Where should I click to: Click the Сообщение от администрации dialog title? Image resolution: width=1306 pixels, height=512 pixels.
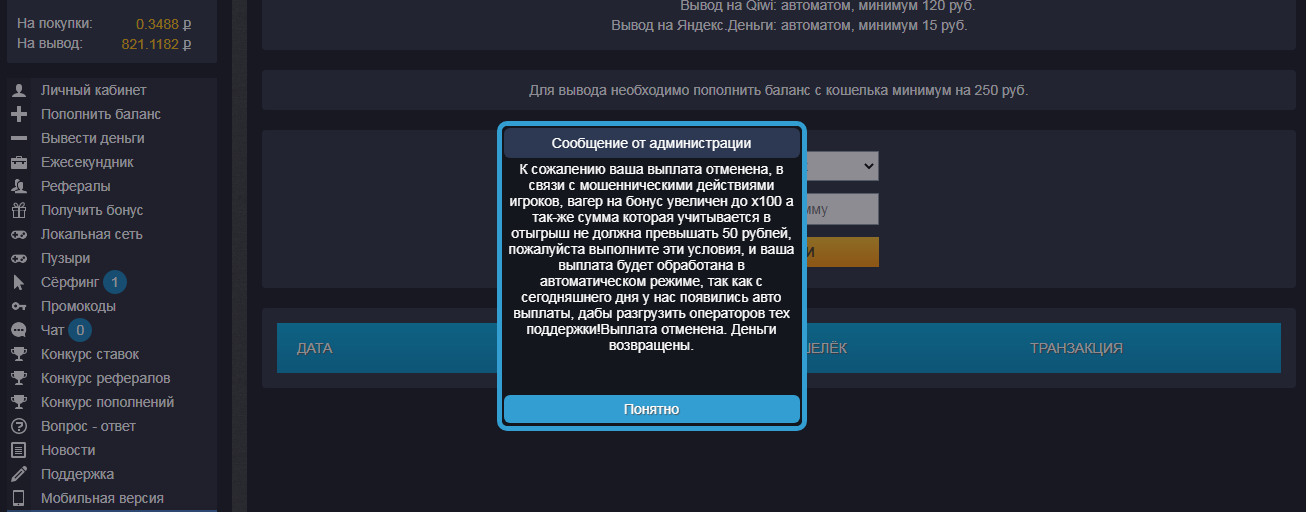tap(652, 143)
